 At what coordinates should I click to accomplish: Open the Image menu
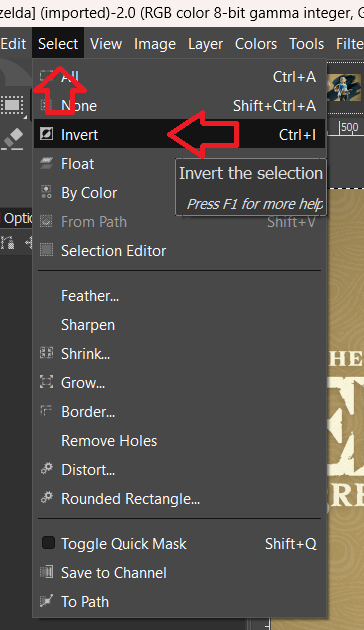click(155, 43)
